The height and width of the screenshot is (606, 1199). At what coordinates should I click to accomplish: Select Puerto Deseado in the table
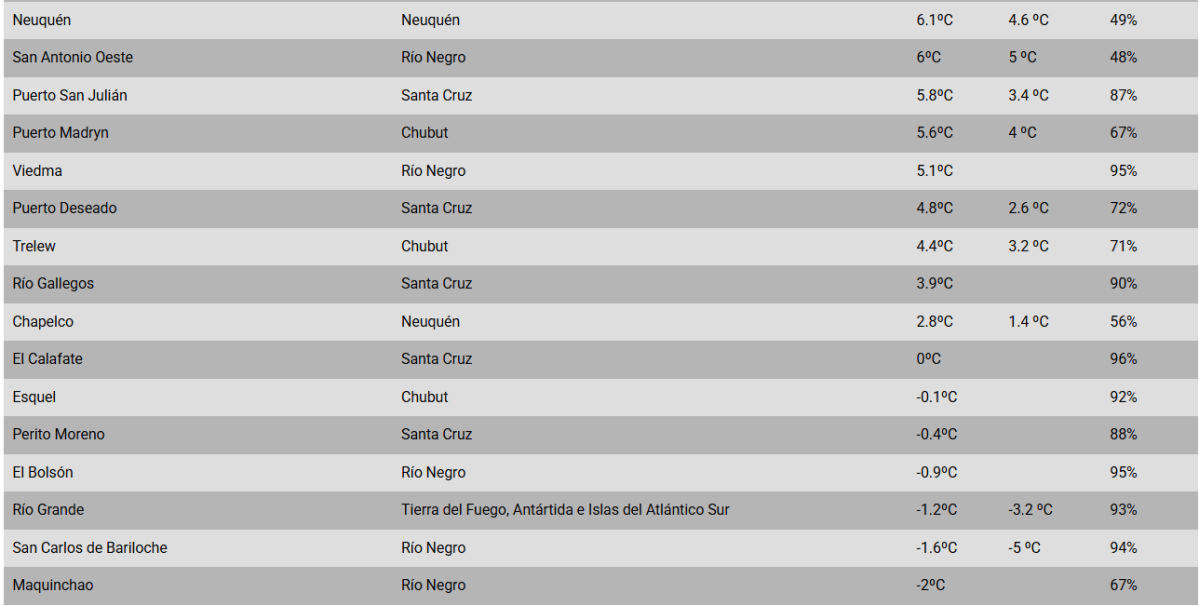(65, 208)
